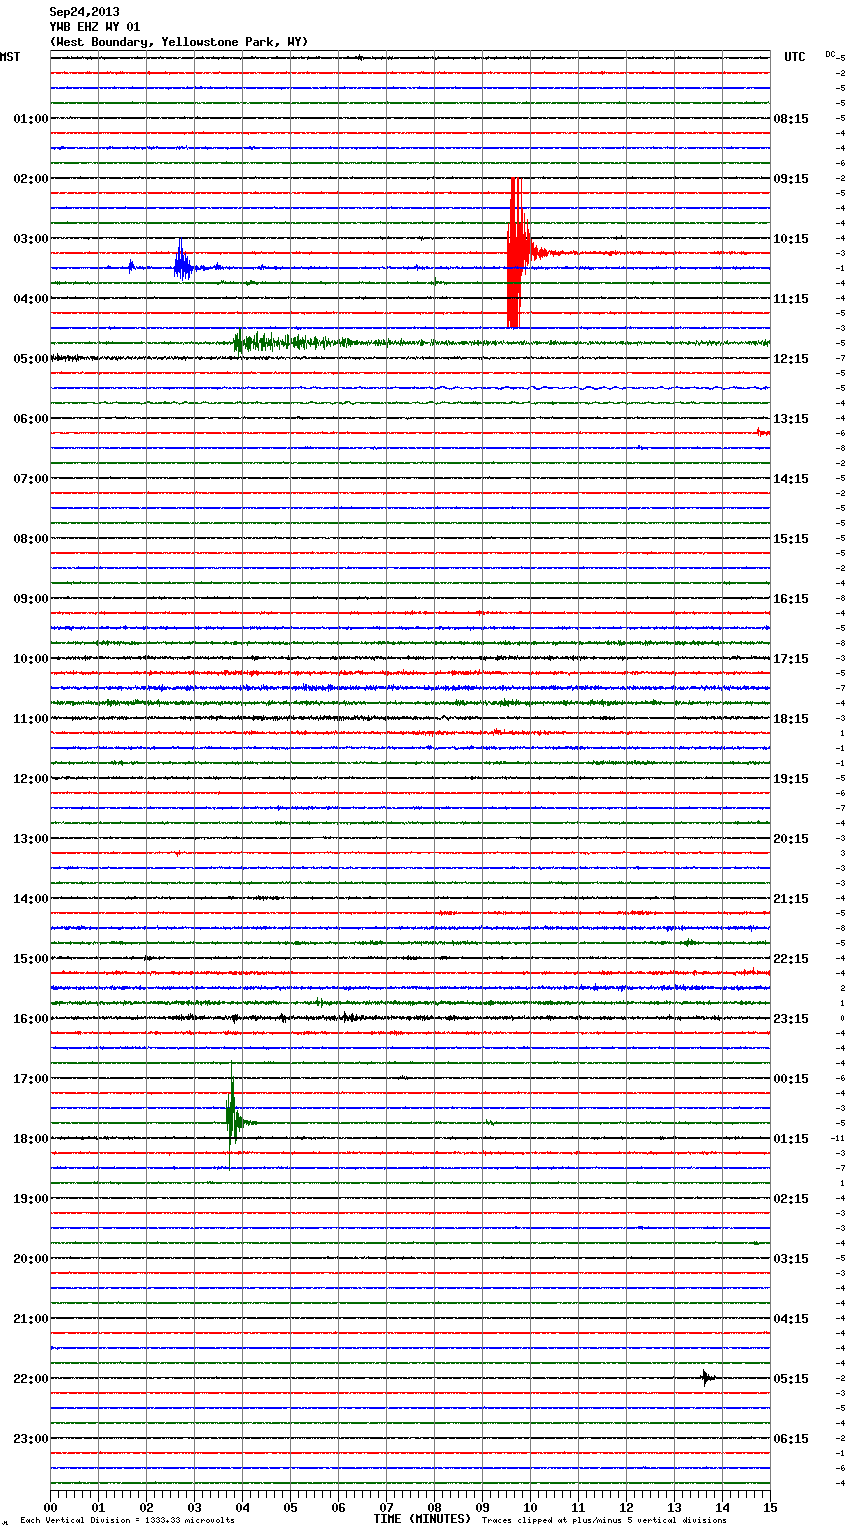Click the 09:15 UTC time label
The image size is (850, 1534).
pyautogui.click(x=791, y=178)
